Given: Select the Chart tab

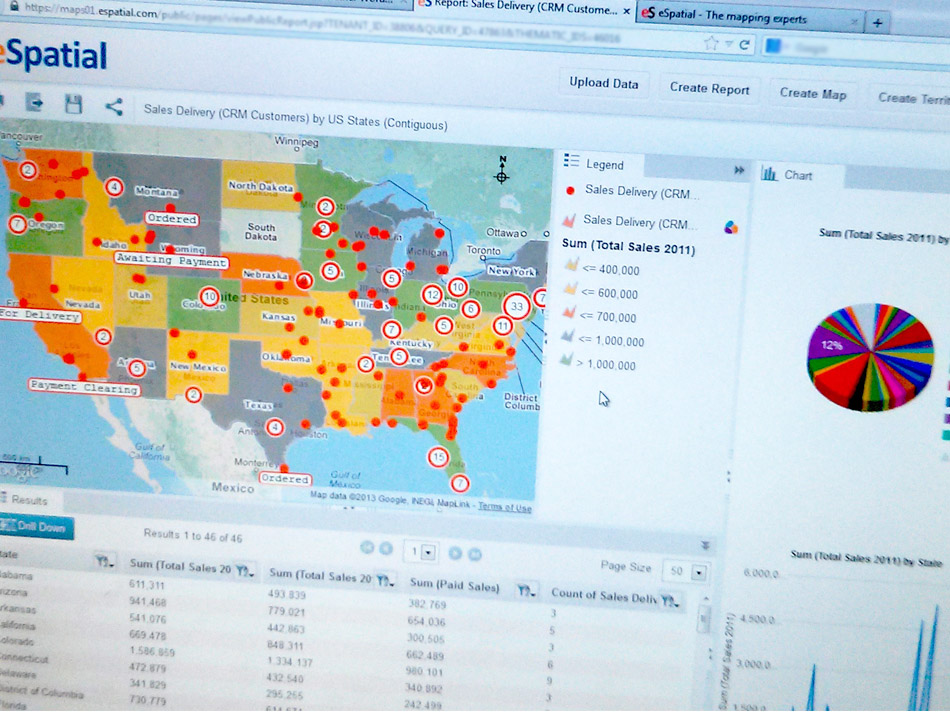Looking at the screenshot, I should point(800,175).
